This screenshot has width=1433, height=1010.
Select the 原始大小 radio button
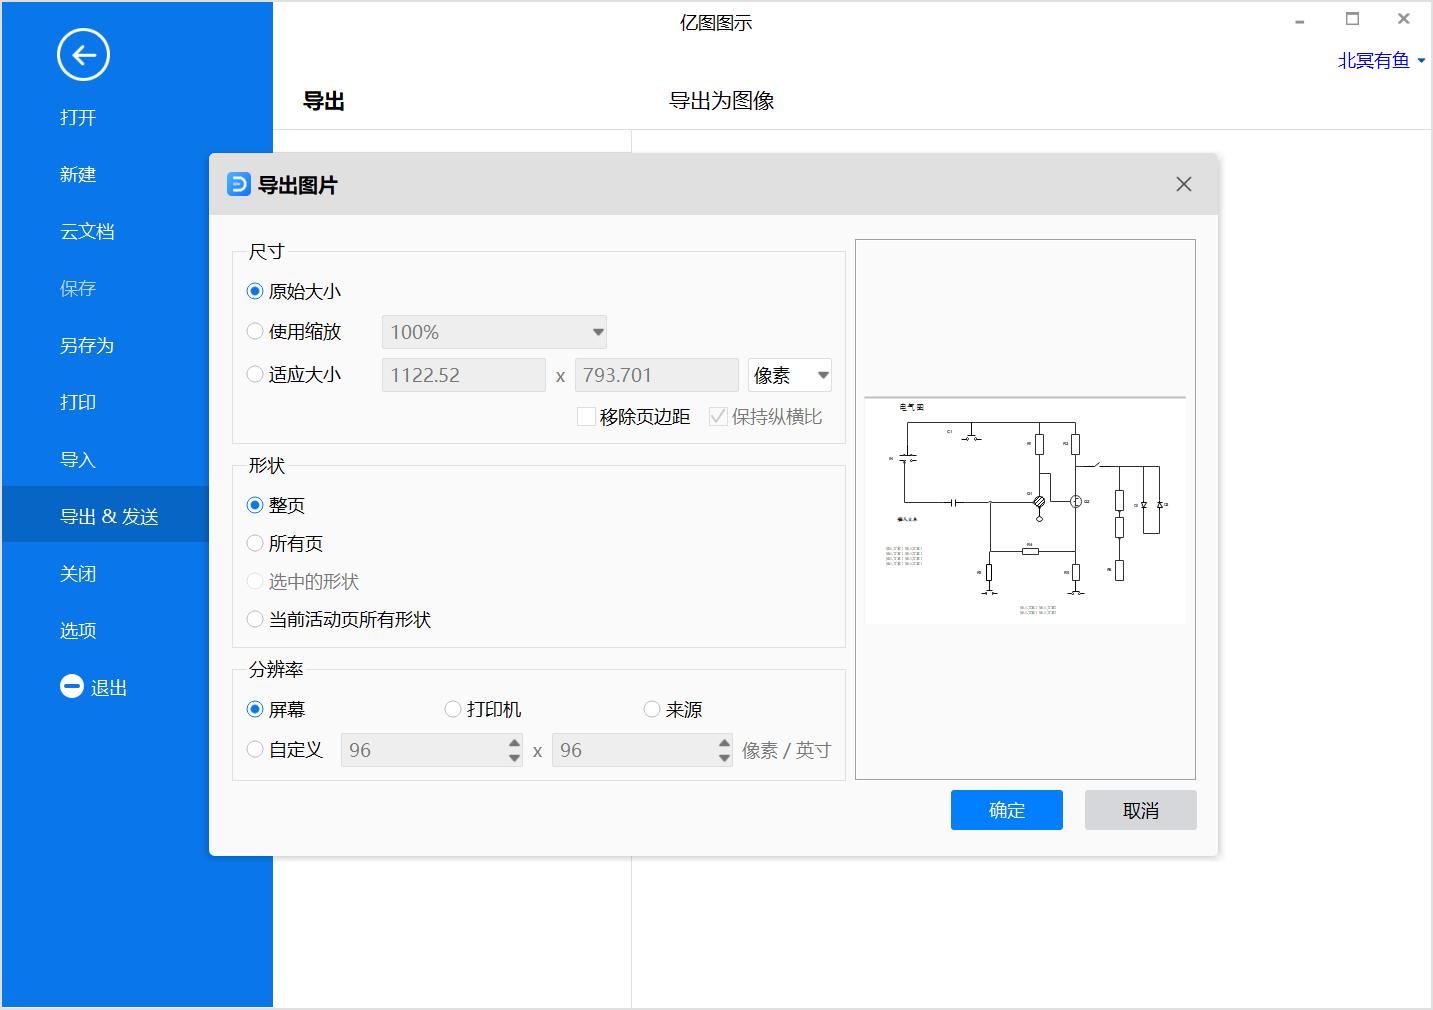[255, 291]
